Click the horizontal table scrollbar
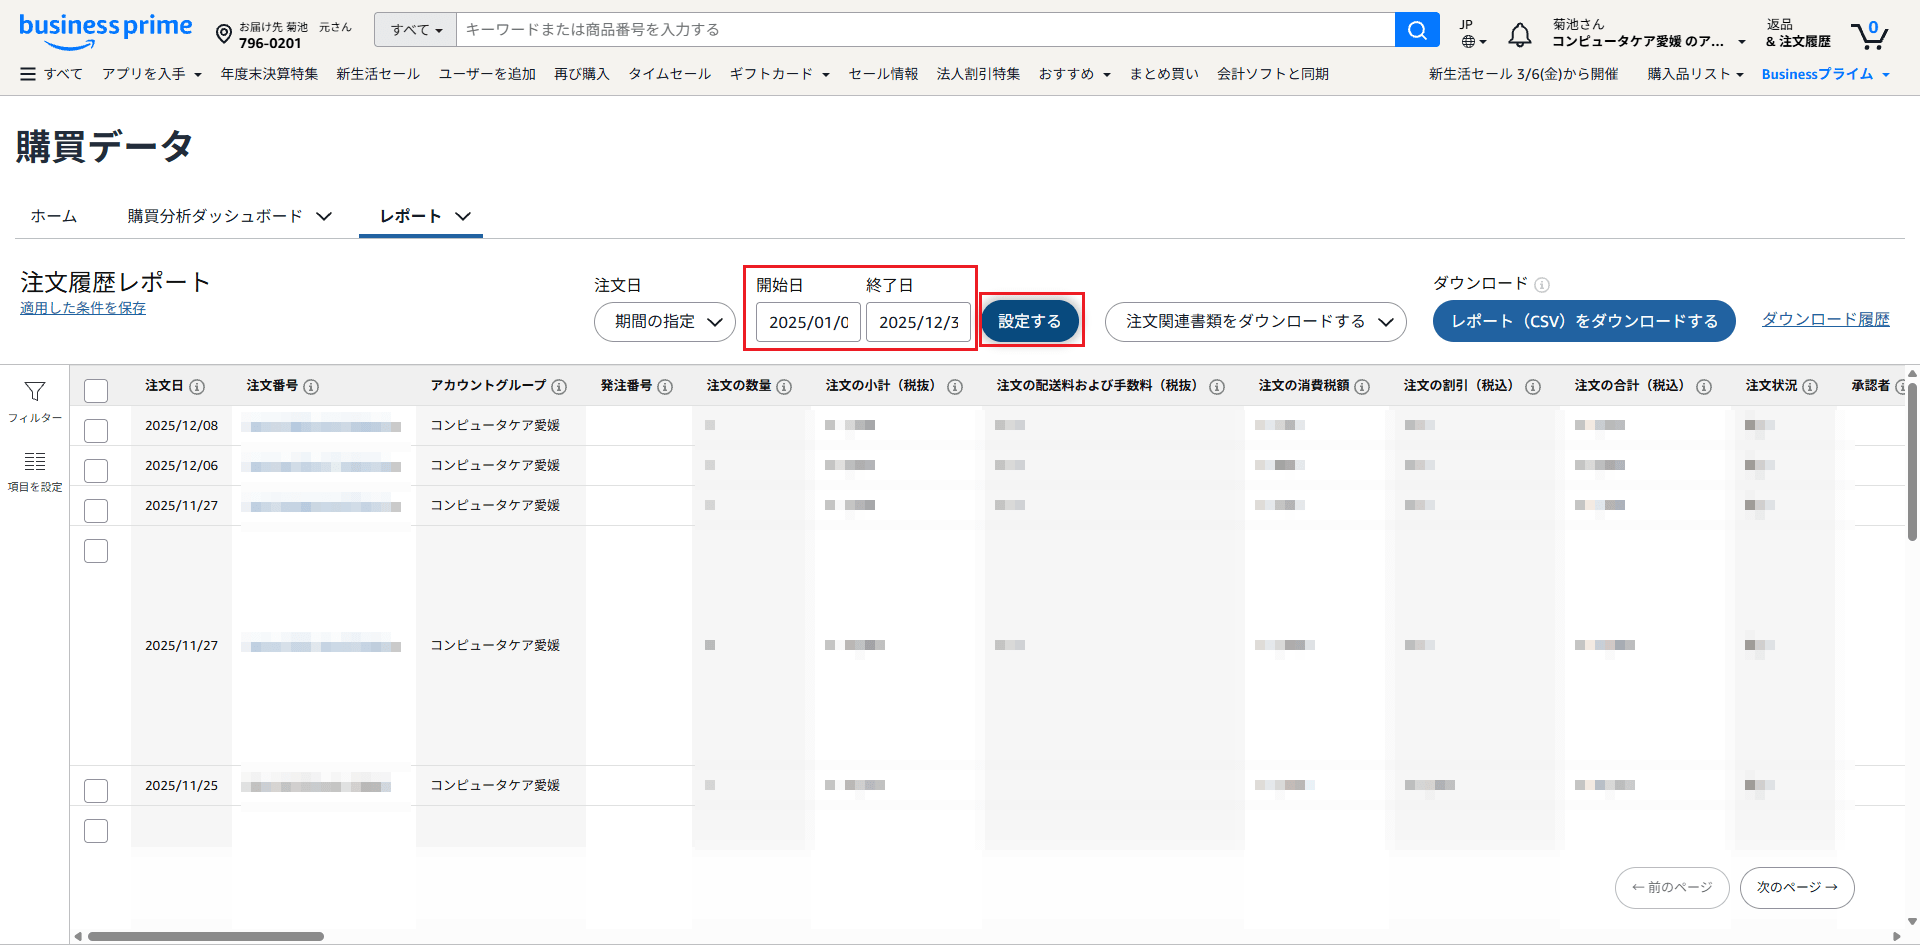Image resolution: width=1920 pixels, height=945 pixels. coord(206,936)
